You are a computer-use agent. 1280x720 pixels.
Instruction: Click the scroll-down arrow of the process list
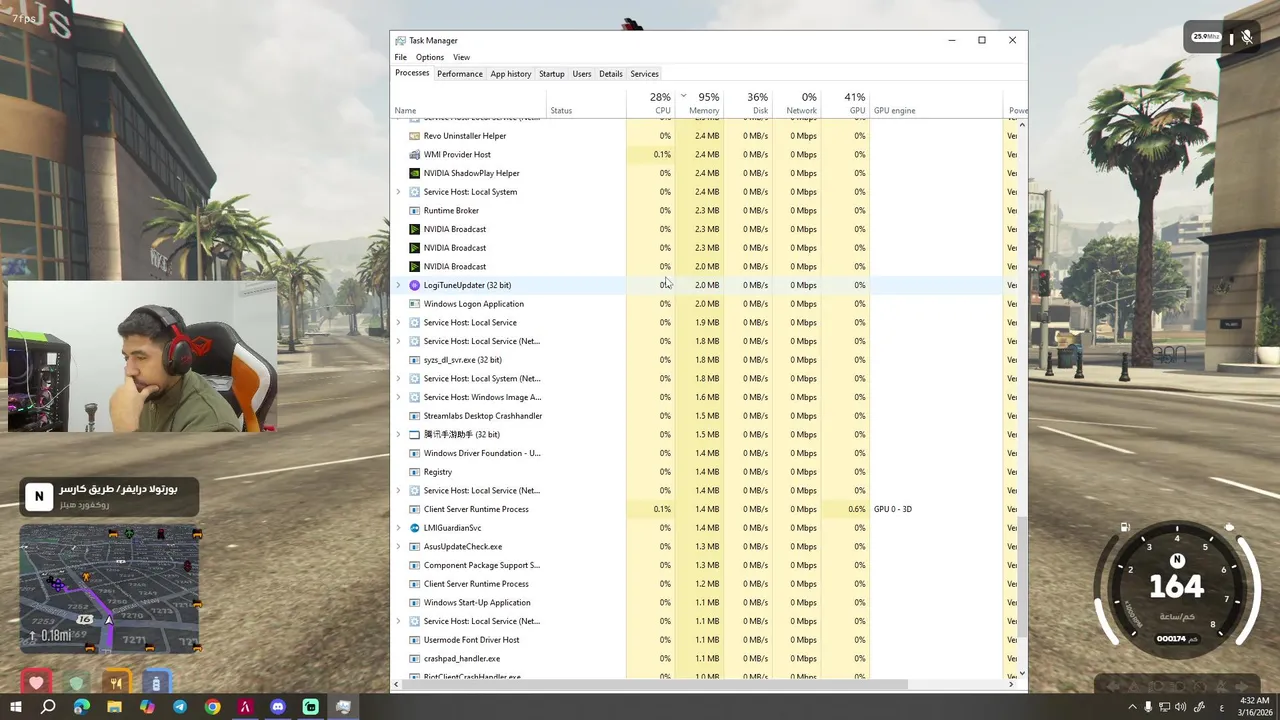click(1022, 673)
